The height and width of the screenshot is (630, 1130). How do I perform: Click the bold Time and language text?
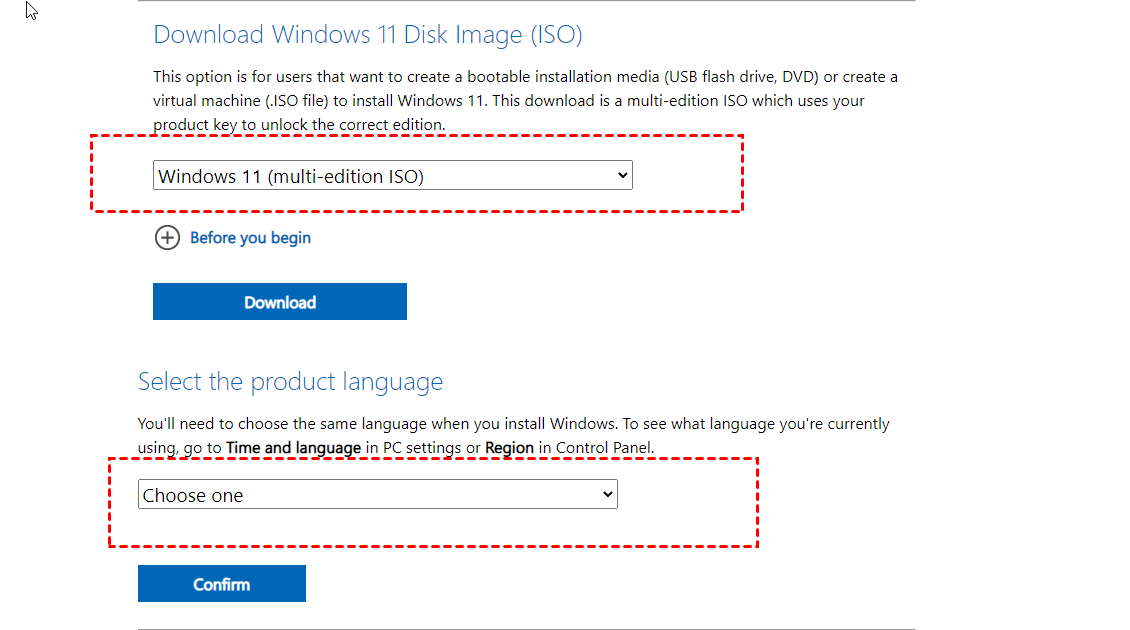pyautogui.click(x=293, y=448)
